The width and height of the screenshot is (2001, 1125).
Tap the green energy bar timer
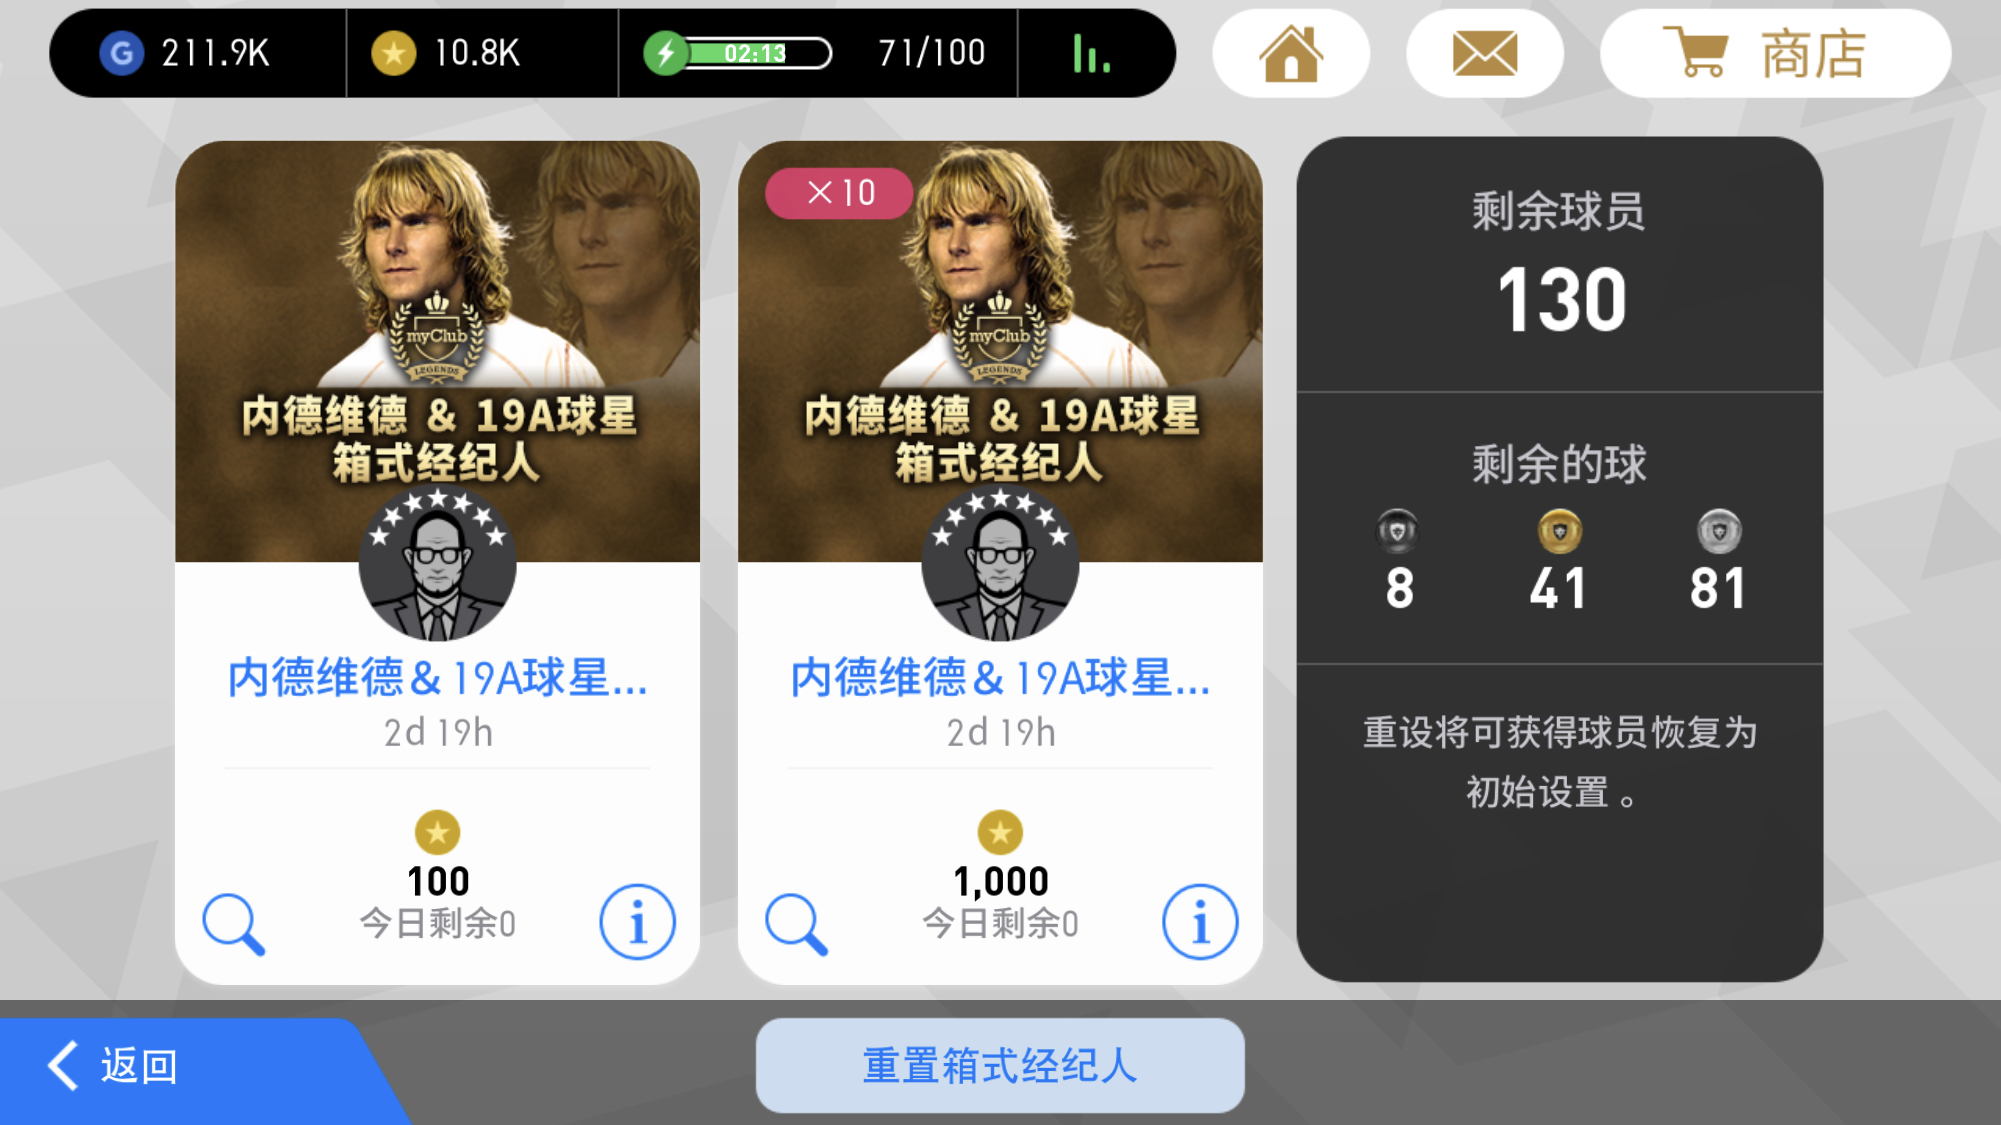pyautogui.click(x=738, y=53)
